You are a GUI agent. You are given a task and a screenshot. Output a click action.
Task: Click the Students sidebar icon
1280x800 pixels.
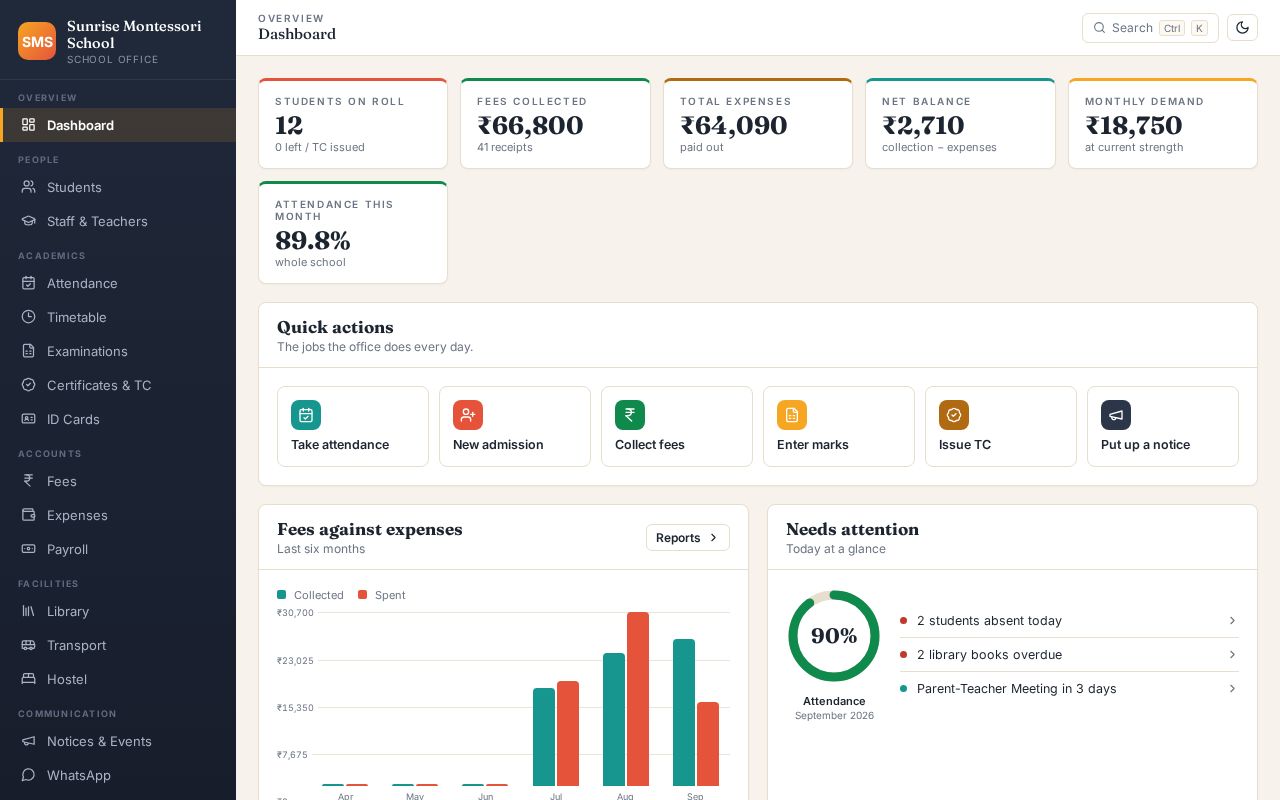29,187
